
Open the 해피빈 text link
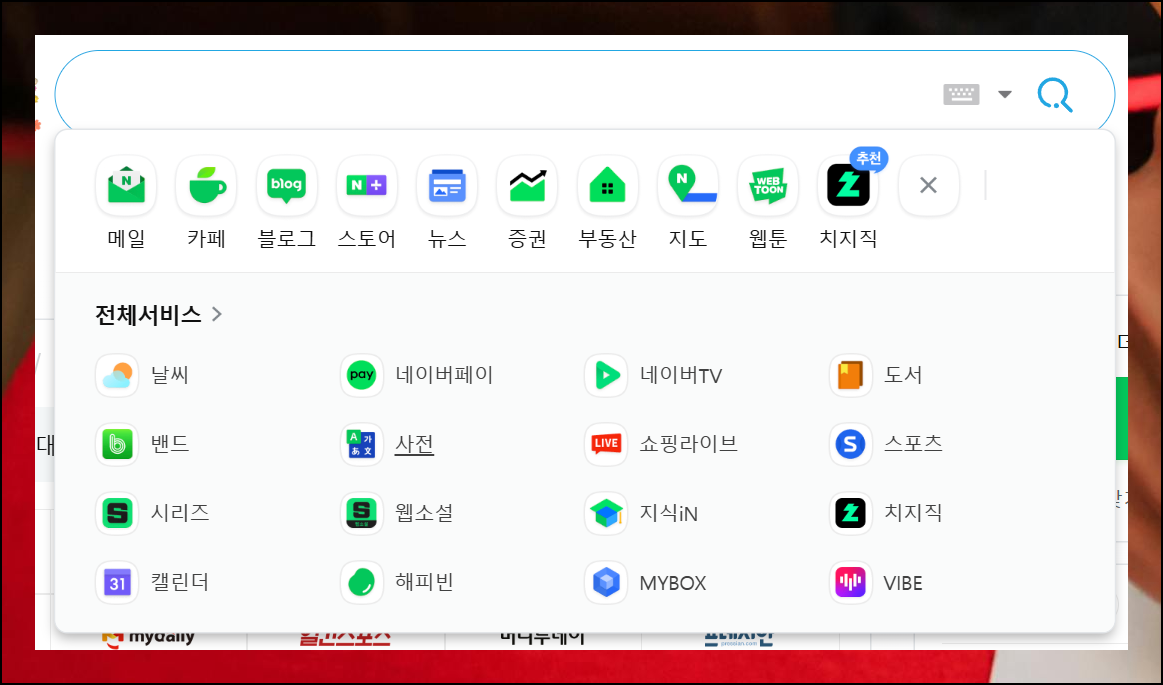424,583
